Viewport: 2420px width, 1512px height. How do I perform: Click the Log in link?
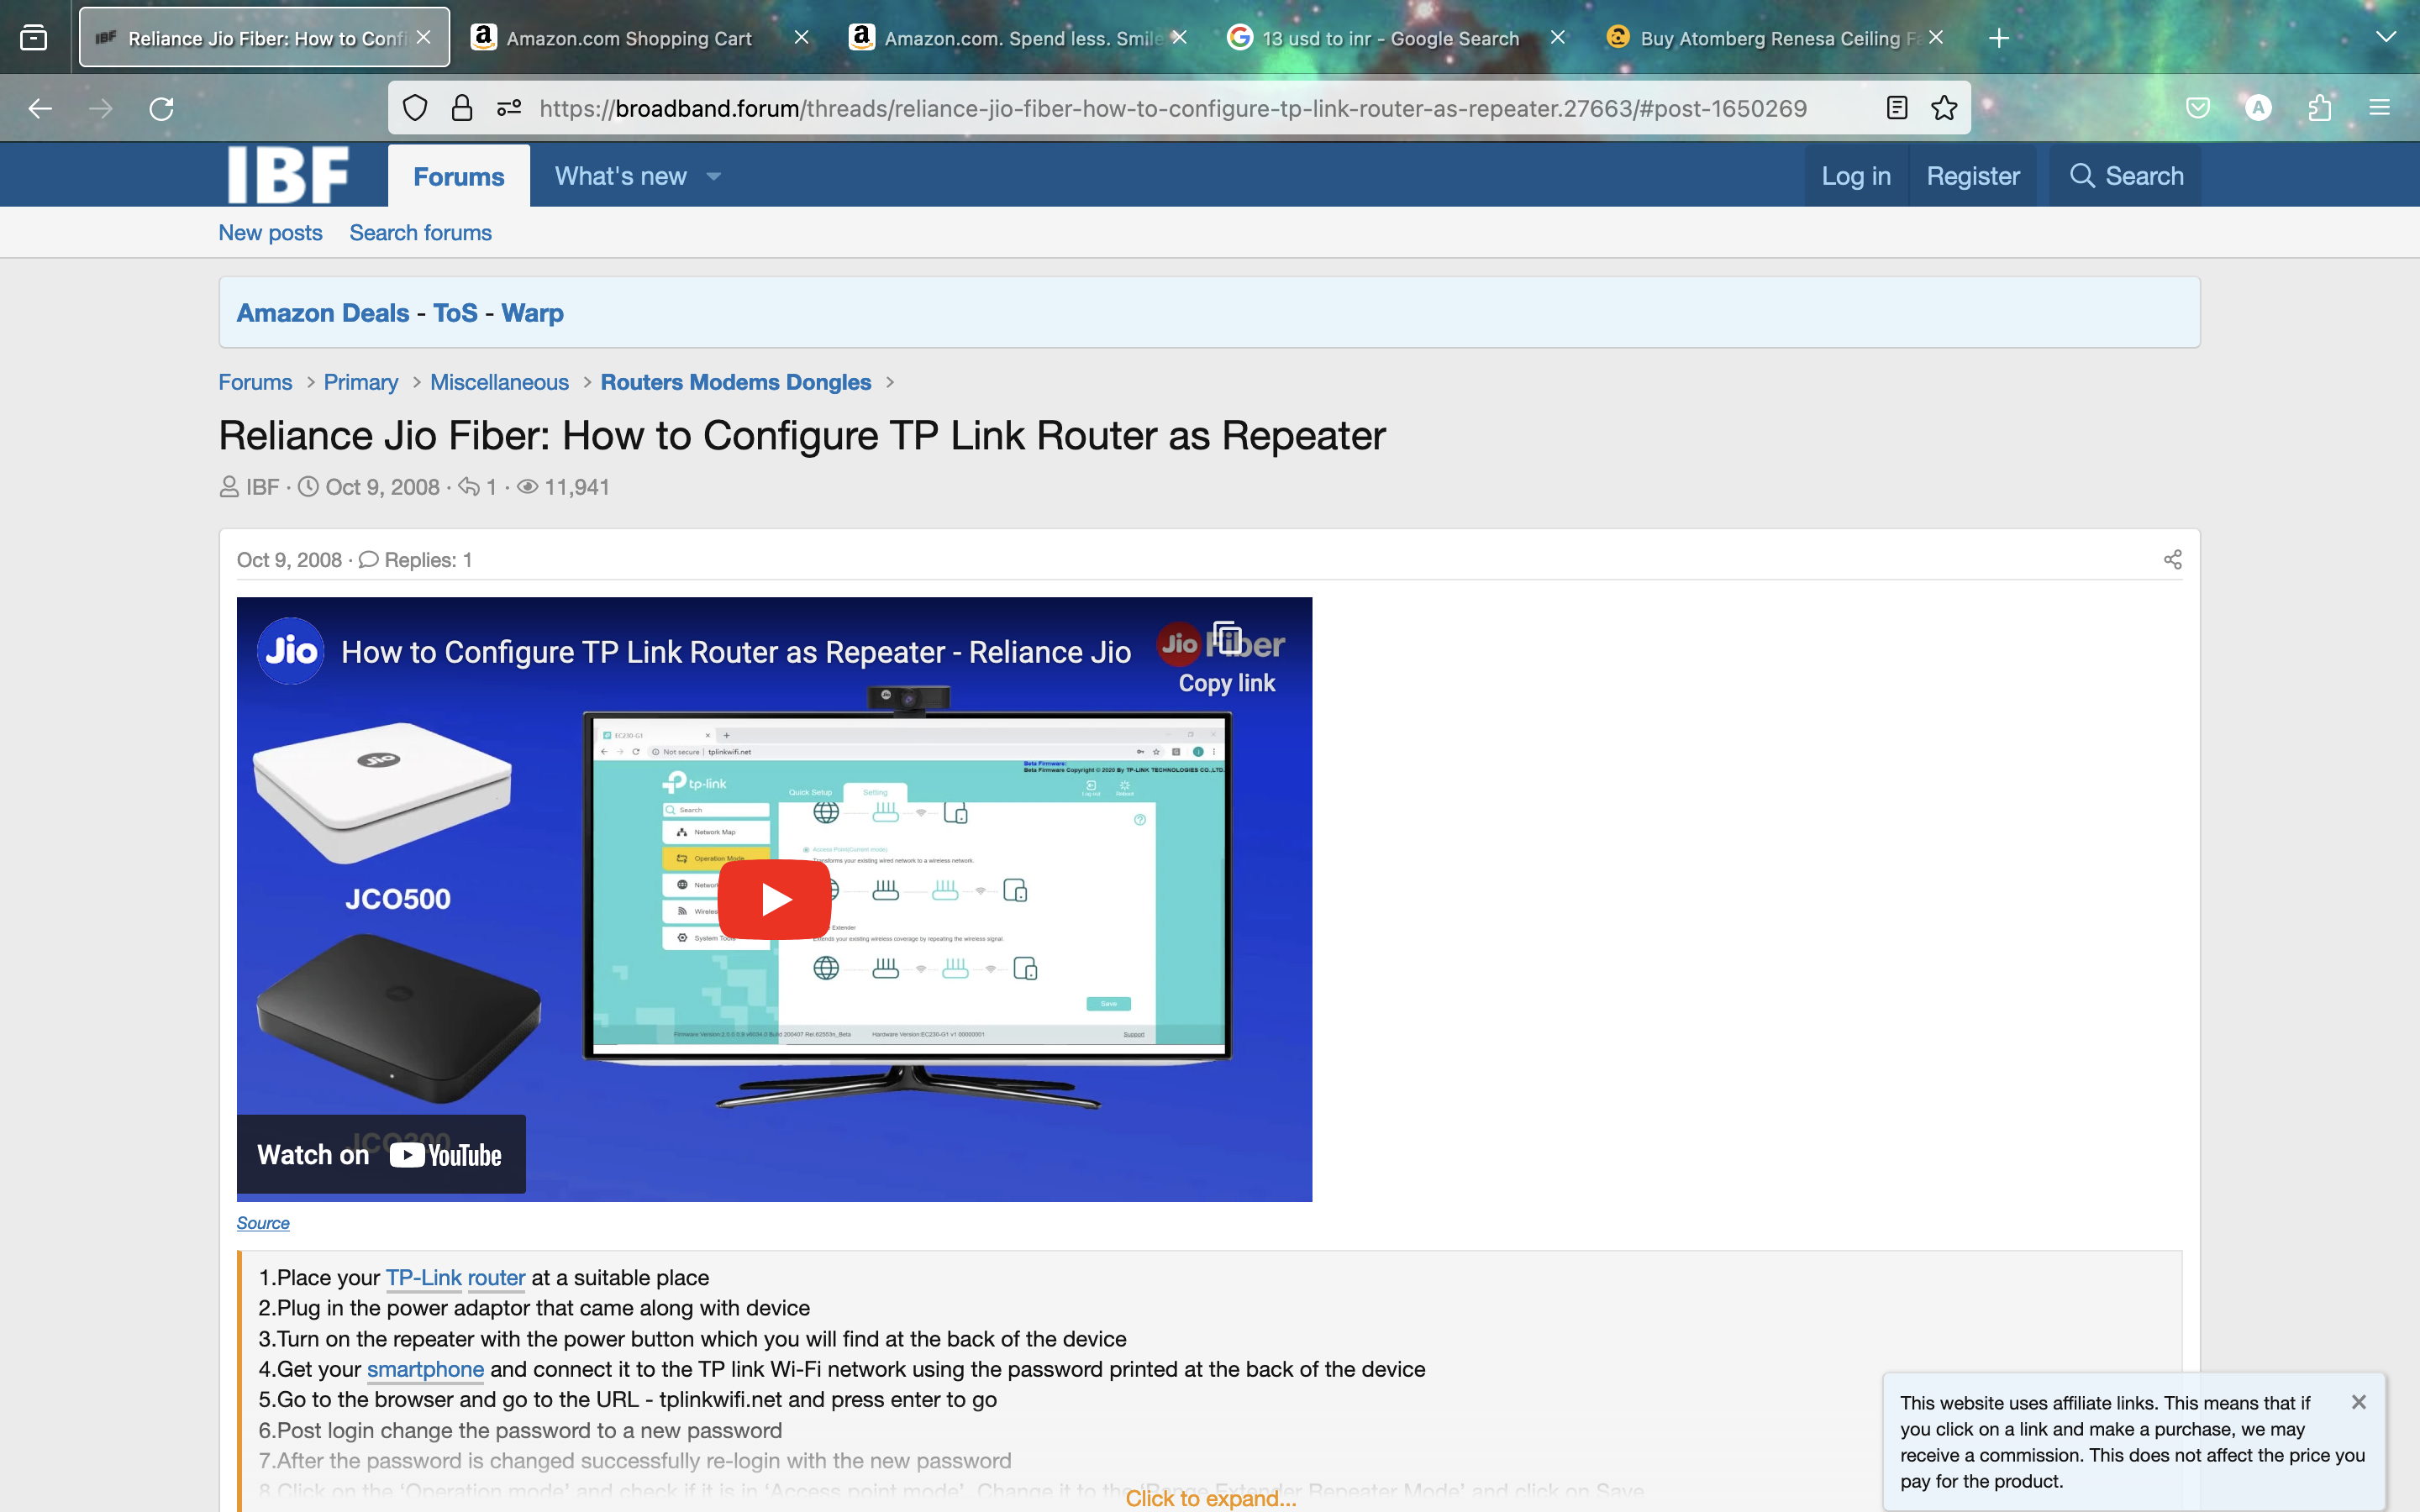[1856, 176]
